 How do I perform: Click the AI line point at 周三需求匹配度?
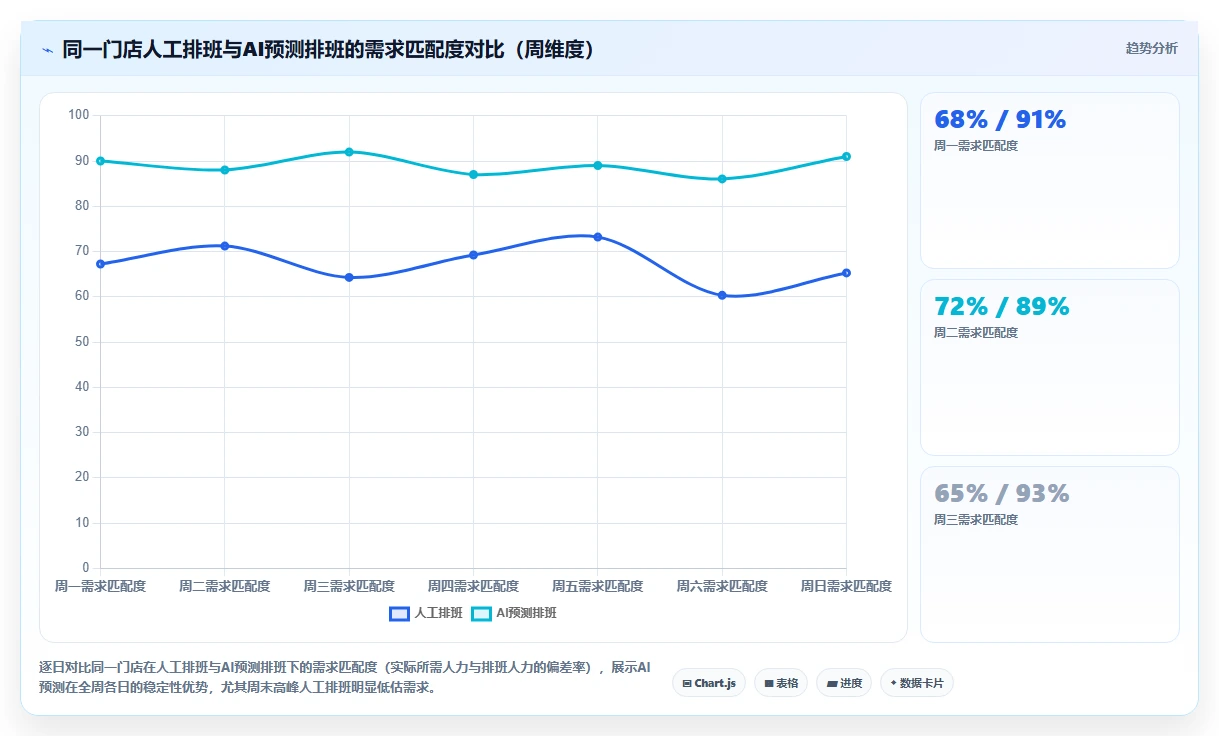[349, 152]
